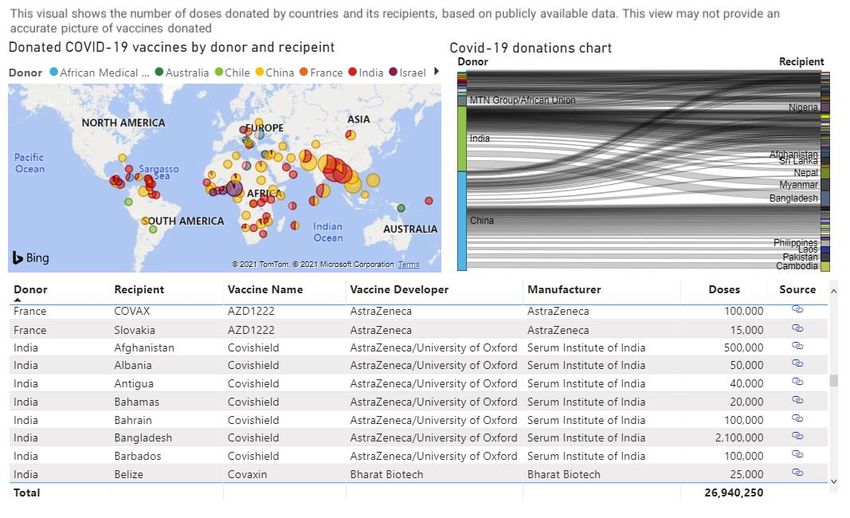Filter map by France legend entry
The height and width of the screenshot is (518, 850).
[x=321, y=73]
